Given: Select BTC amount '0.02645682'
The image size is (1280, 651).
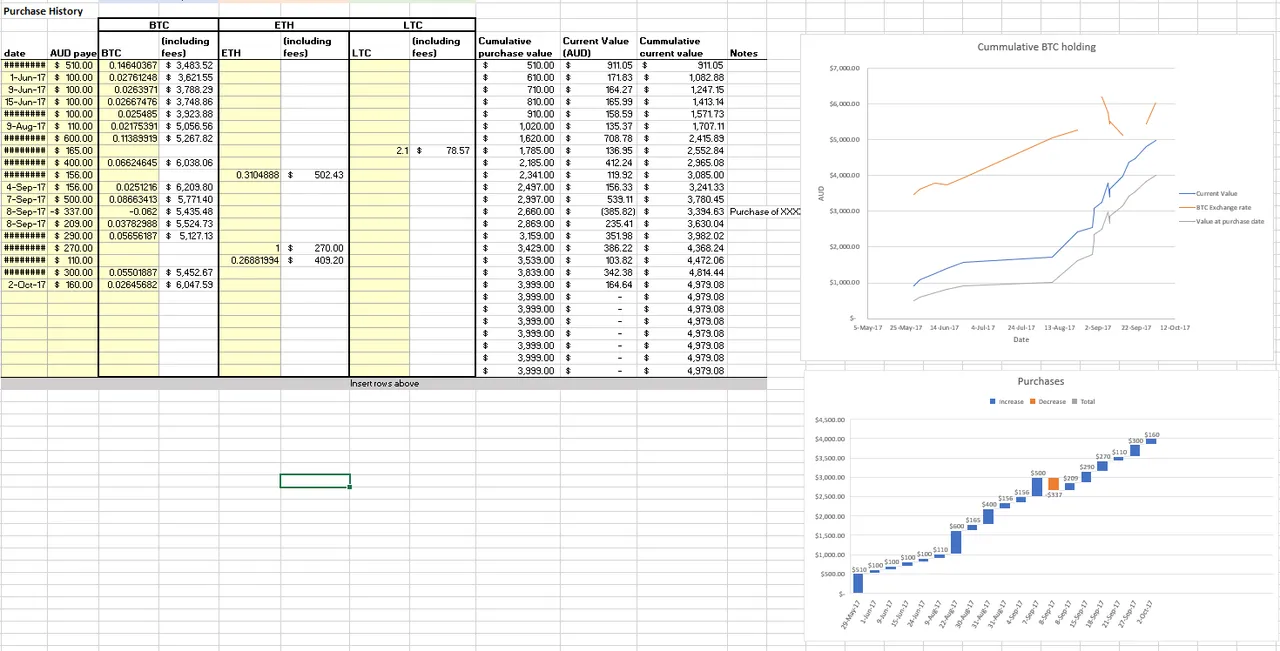Looking at the screenshot, I should [127, 284].
